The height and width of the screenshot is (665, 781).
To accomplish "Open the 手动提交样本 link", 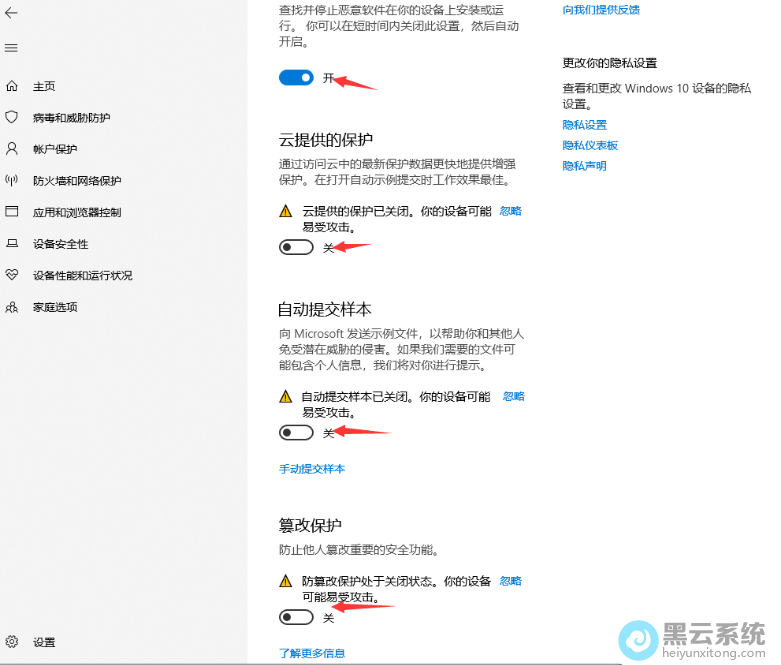I will 312,469.
